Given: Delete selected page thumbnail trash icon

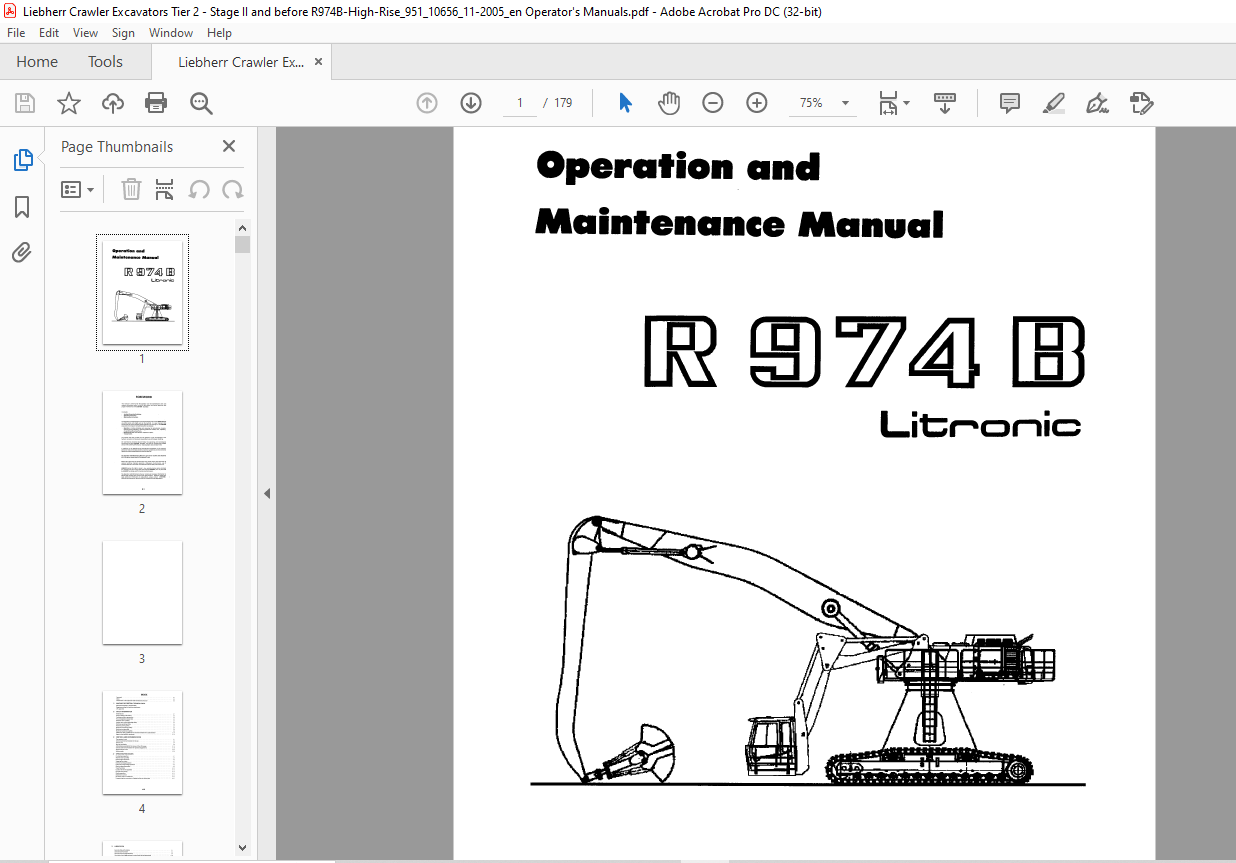Looking at the screenshot, I should pyautogui.click(x=131, y=189).
